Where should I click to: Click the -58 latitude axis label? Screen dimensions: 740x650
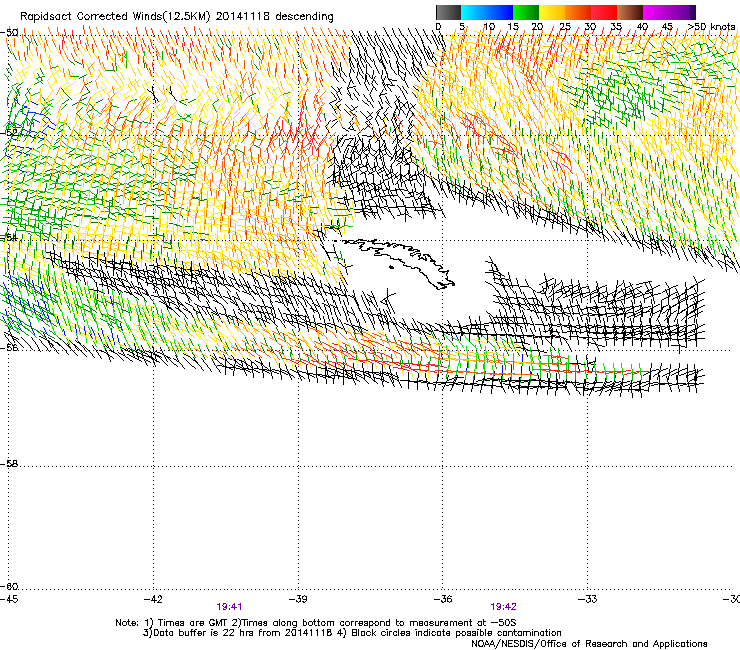9,464
